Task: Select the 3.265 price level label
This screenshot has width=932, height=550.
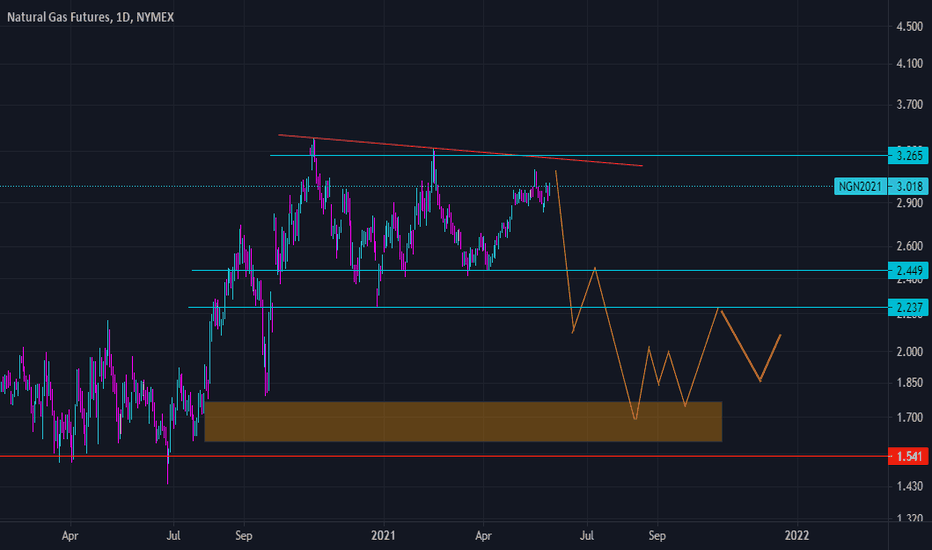Action: 908,156
